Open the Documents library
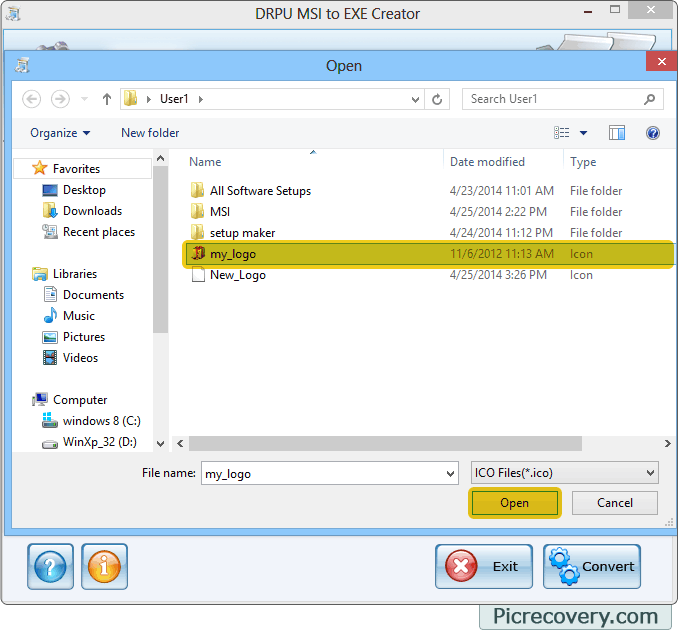The width and height of the screenshot is (678, 630). point(93,295)
